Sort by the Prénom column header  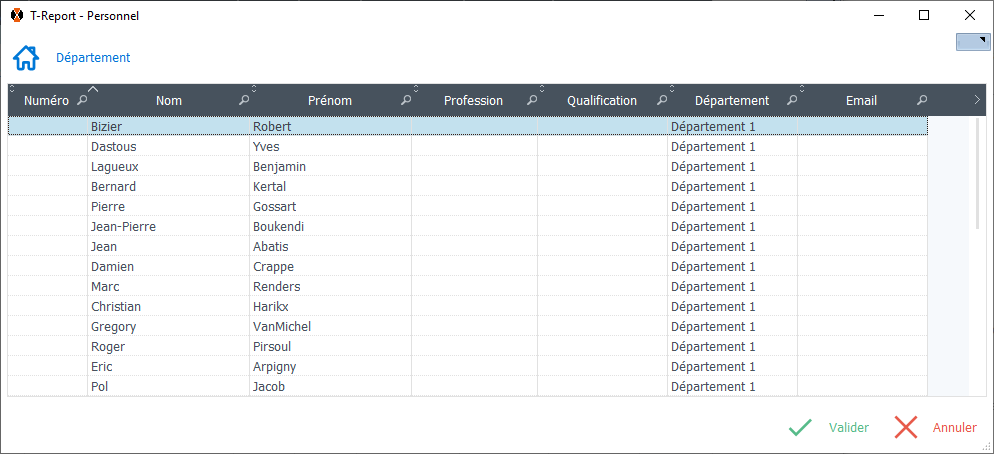[330, 100]
